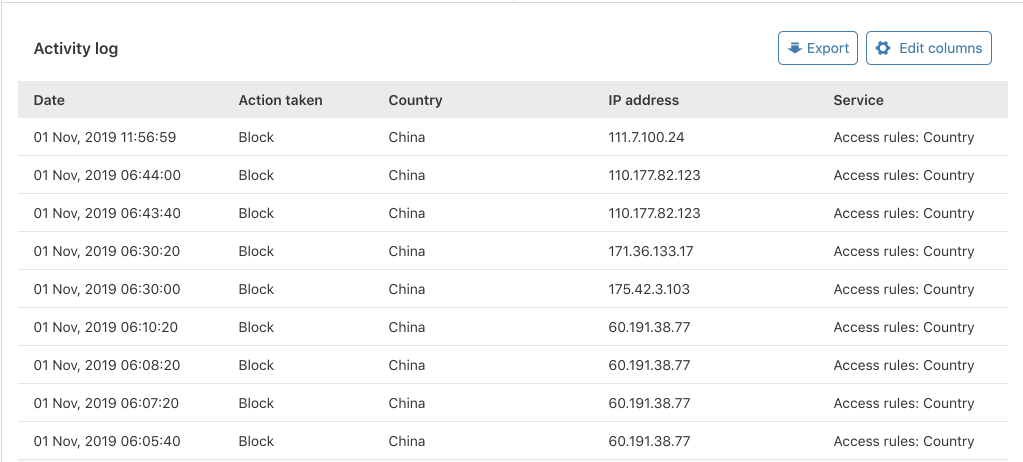Click the 06:43:40 log entry date
The image size is (1023, 462).
pyautogui.click(x=107, y=213)
